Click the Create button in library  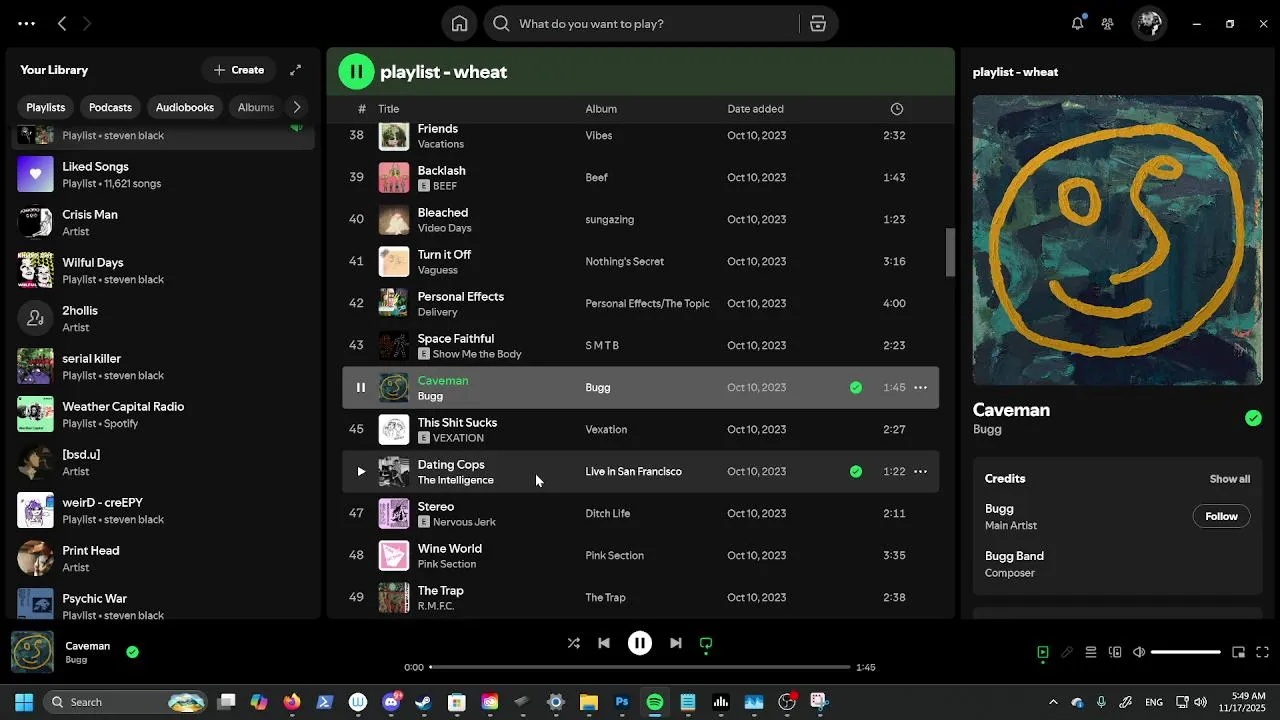239,70
